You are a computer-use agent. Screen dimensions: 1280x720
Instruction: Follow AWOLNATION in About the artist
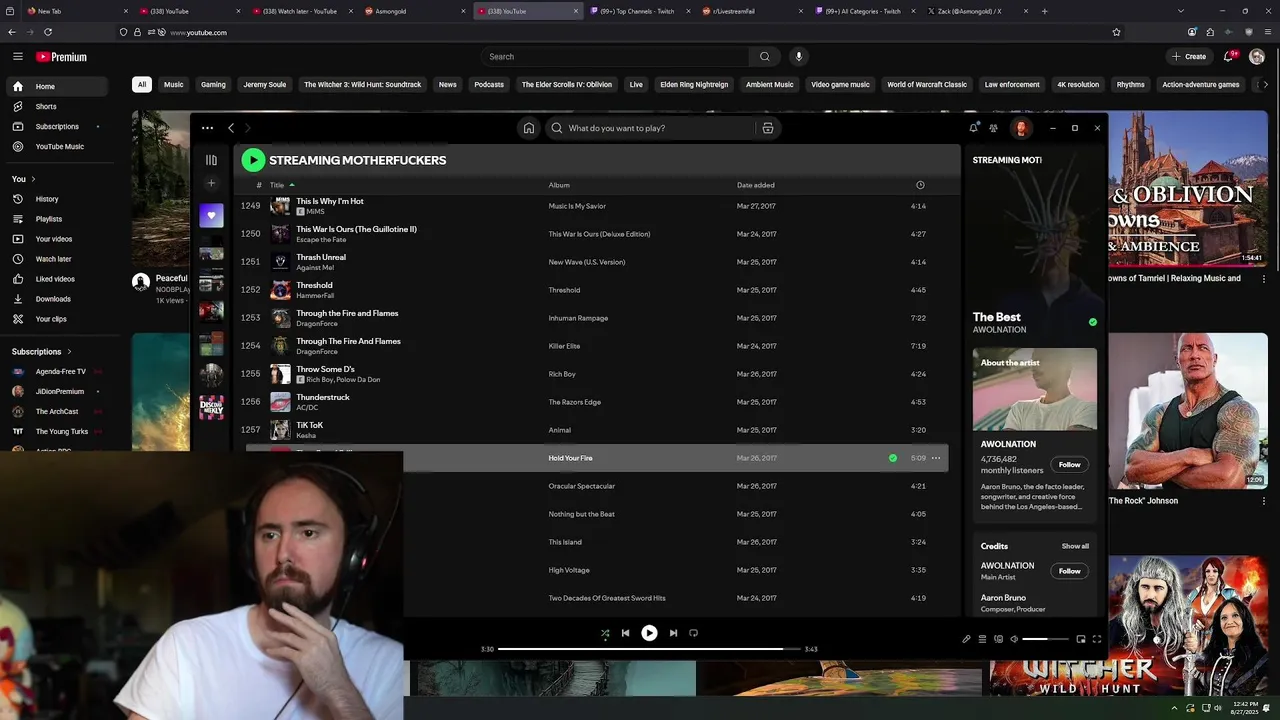click(x=1069, y=464)
